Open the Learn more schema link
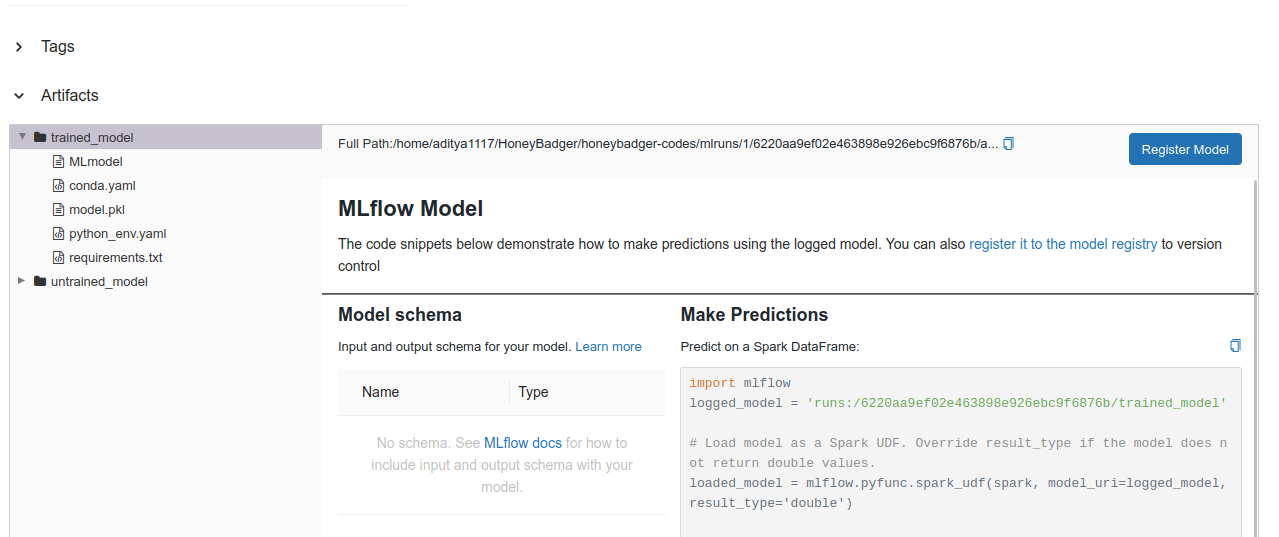The height and width of the screenshot is (537, 1279). click(608, 346)
